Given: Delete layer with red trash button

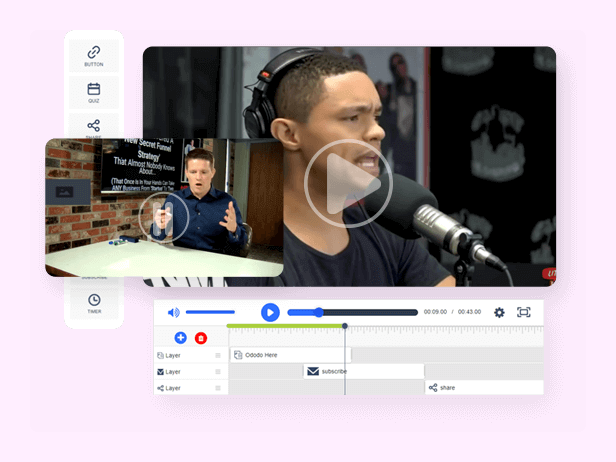Looking at the screenshot, I should (201, 338).
